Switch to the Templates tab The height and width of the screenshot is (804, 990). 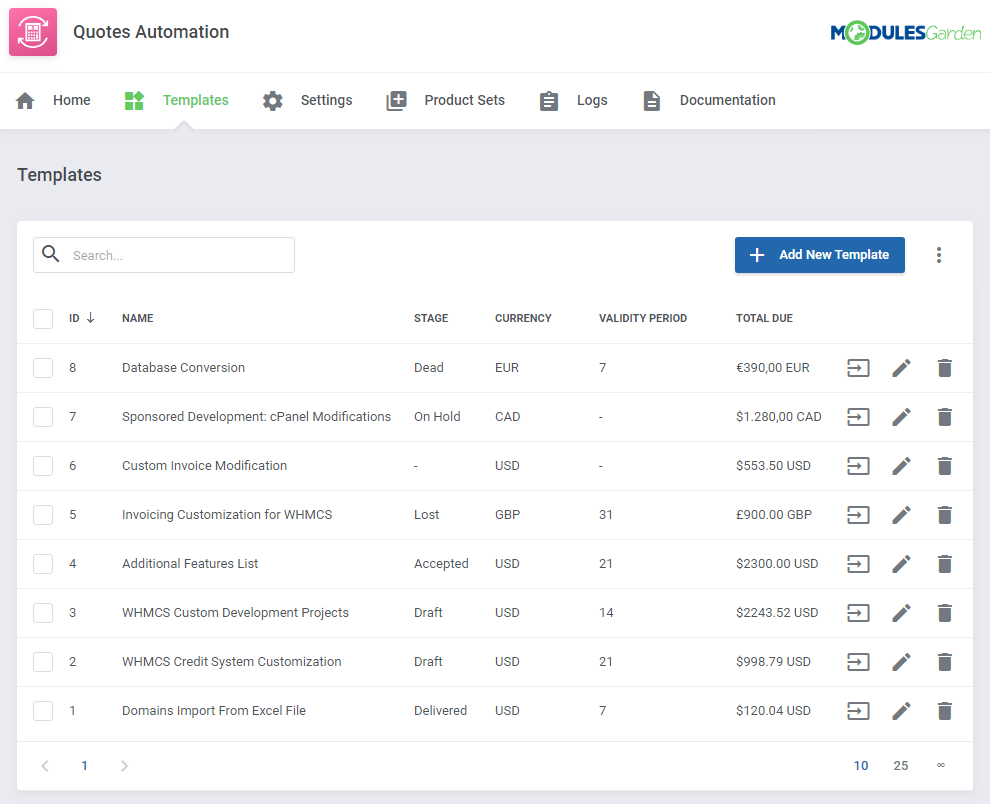[176, 100]
